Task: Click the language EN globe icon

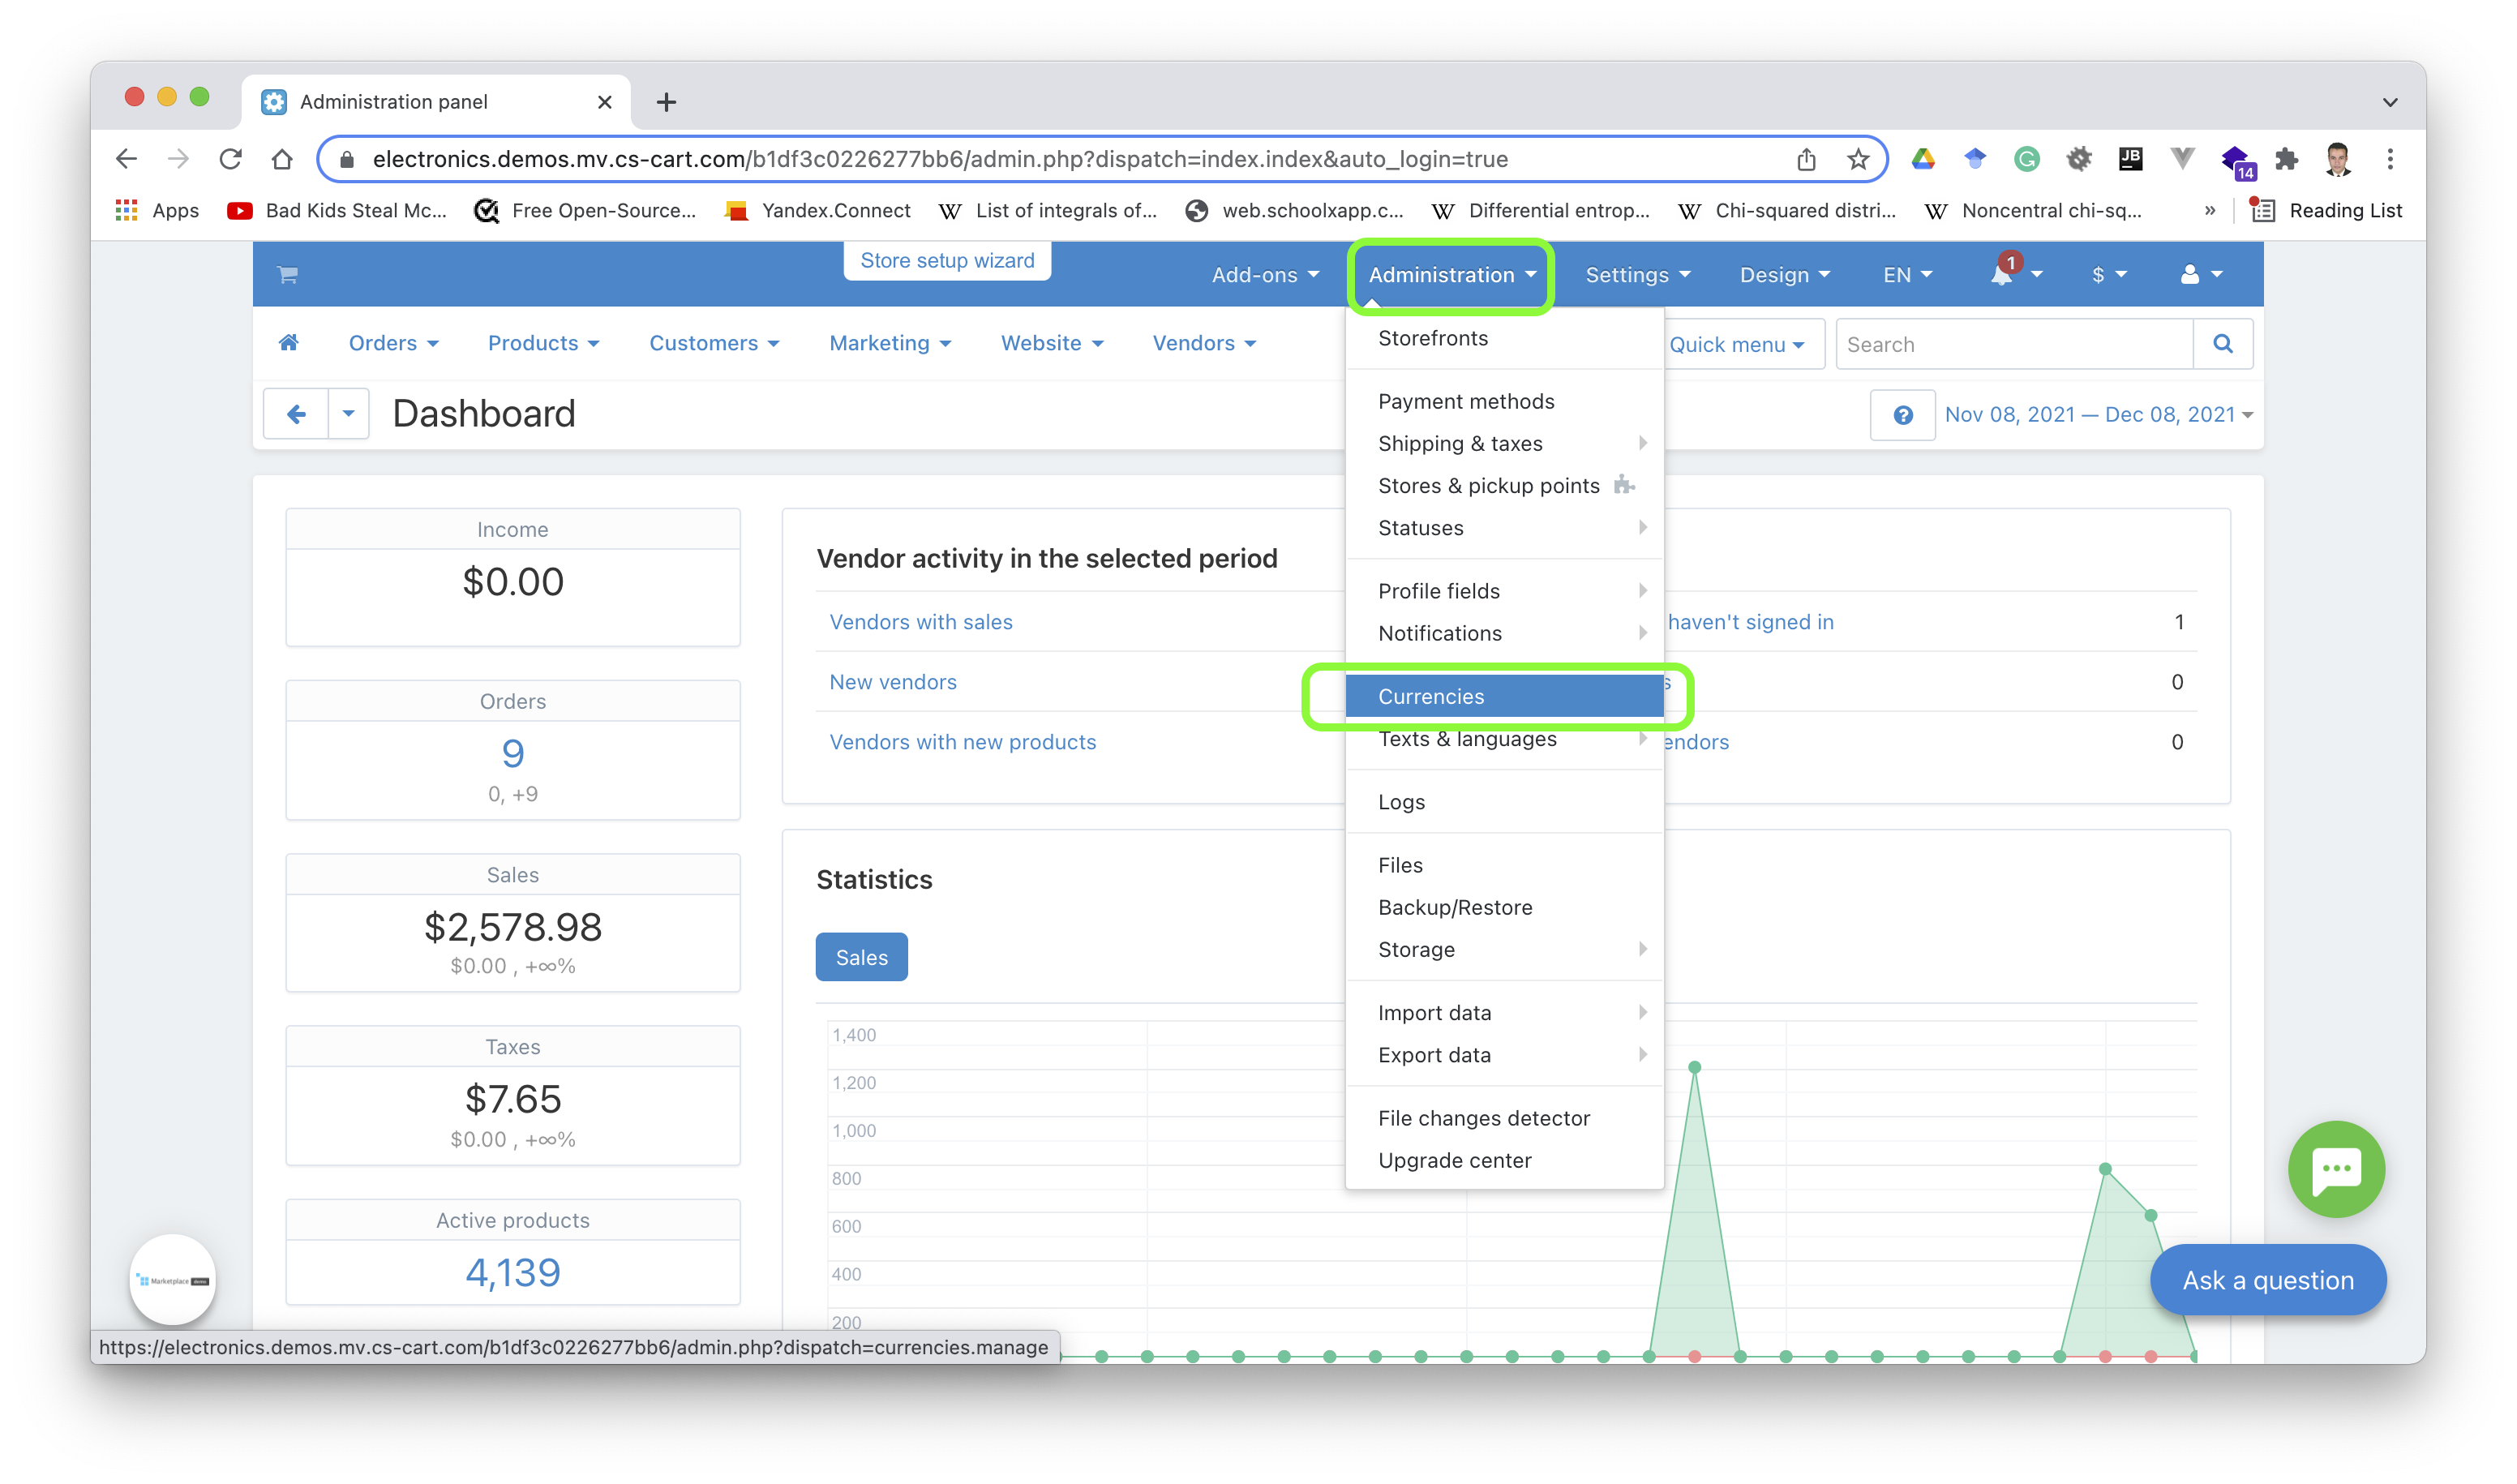Action: pyautogui.click(x=1904, y=274)
